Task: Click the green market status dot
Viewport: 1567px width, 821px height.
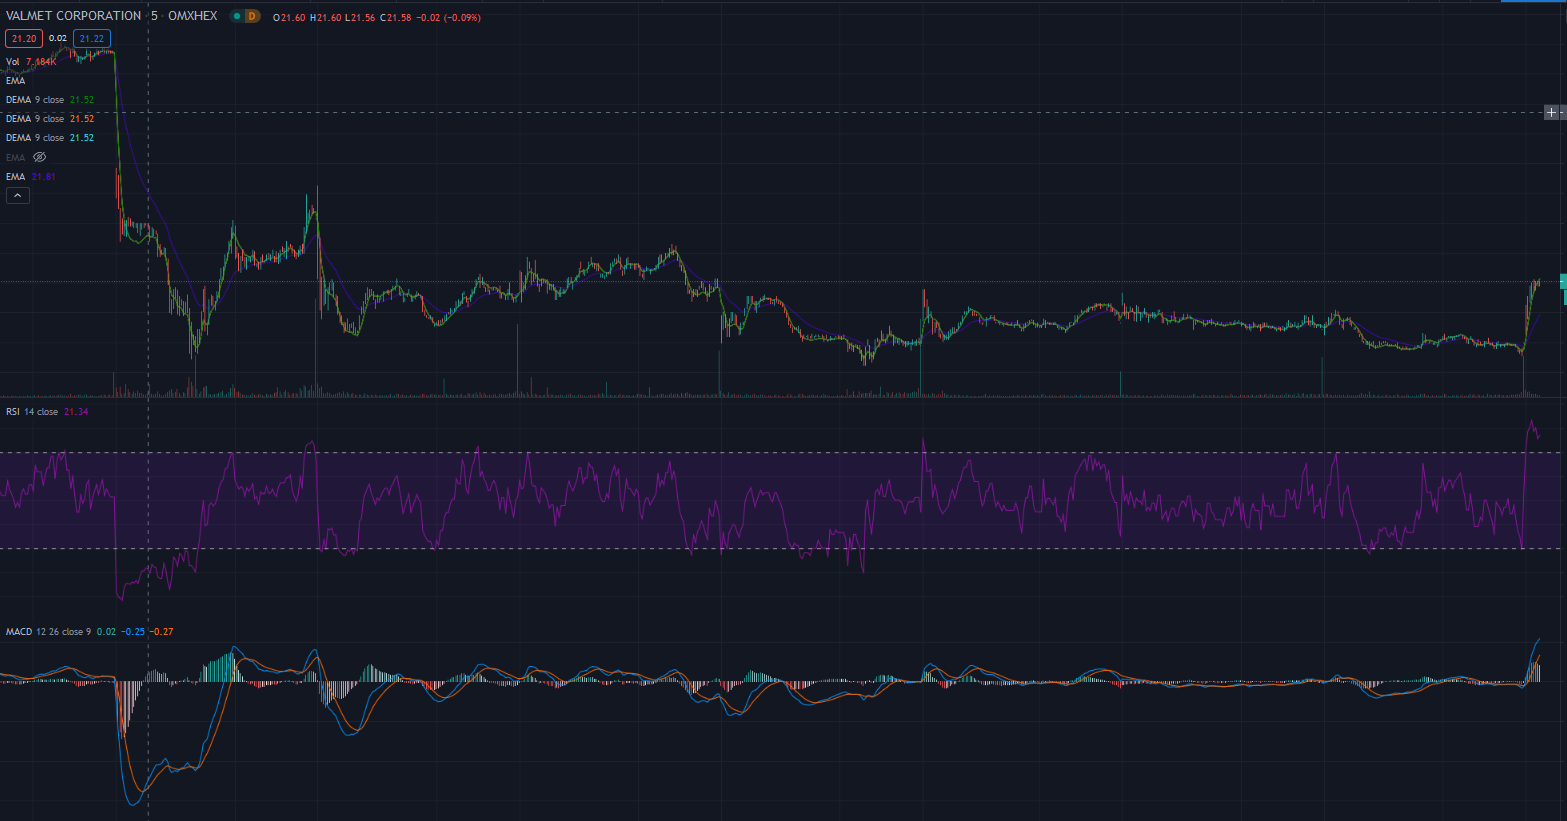Action: 237,16
